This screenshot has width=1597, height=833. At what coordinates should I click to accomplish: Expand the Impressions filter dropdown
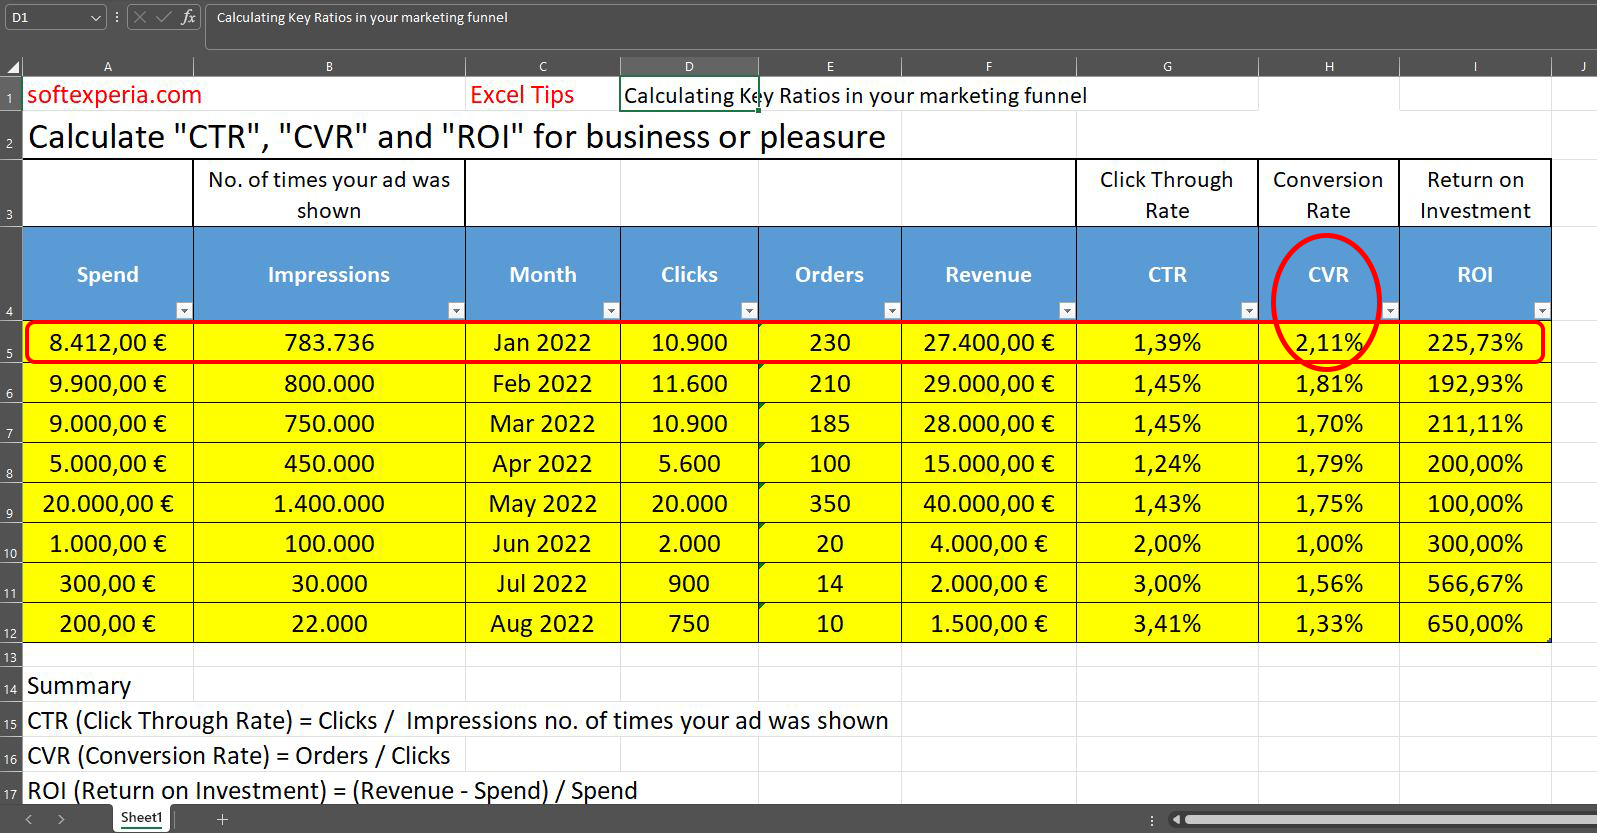[x=456, y=311]
